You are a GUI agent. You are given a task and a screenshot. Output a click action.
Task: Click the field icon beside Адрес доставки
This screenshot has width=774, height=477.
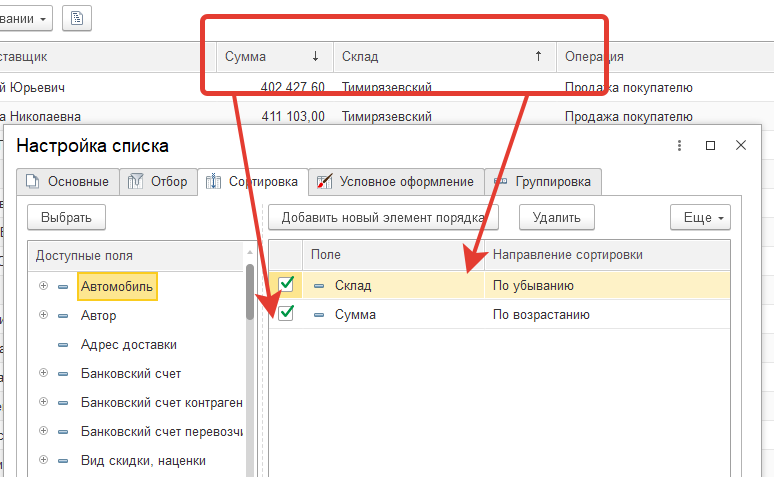63,345
